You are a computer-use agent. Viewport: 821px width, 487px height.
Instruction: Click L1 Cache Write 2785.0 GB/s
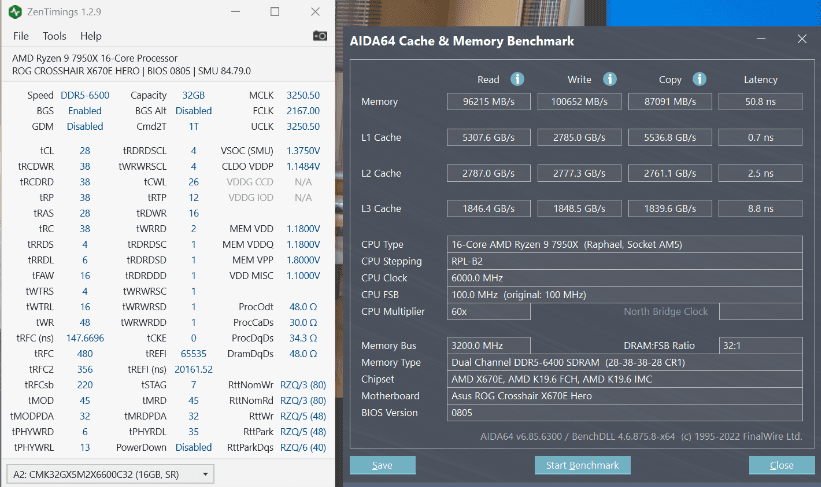tap(579, 137)
